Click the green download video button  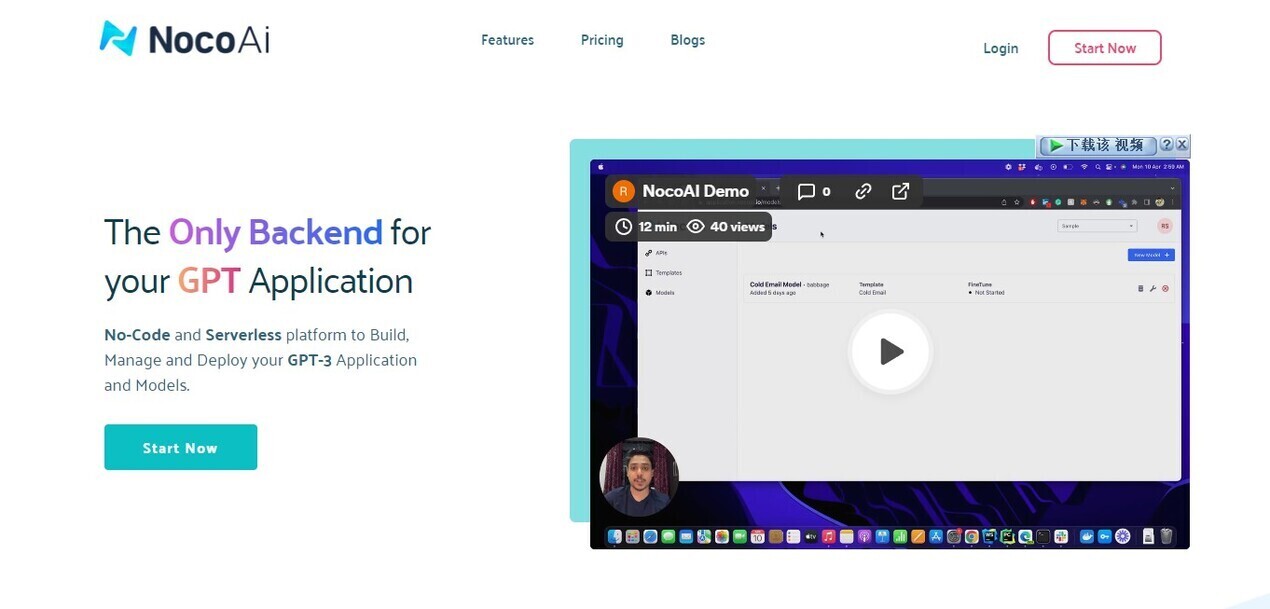pyautogui.click(x=1097, y=145)
